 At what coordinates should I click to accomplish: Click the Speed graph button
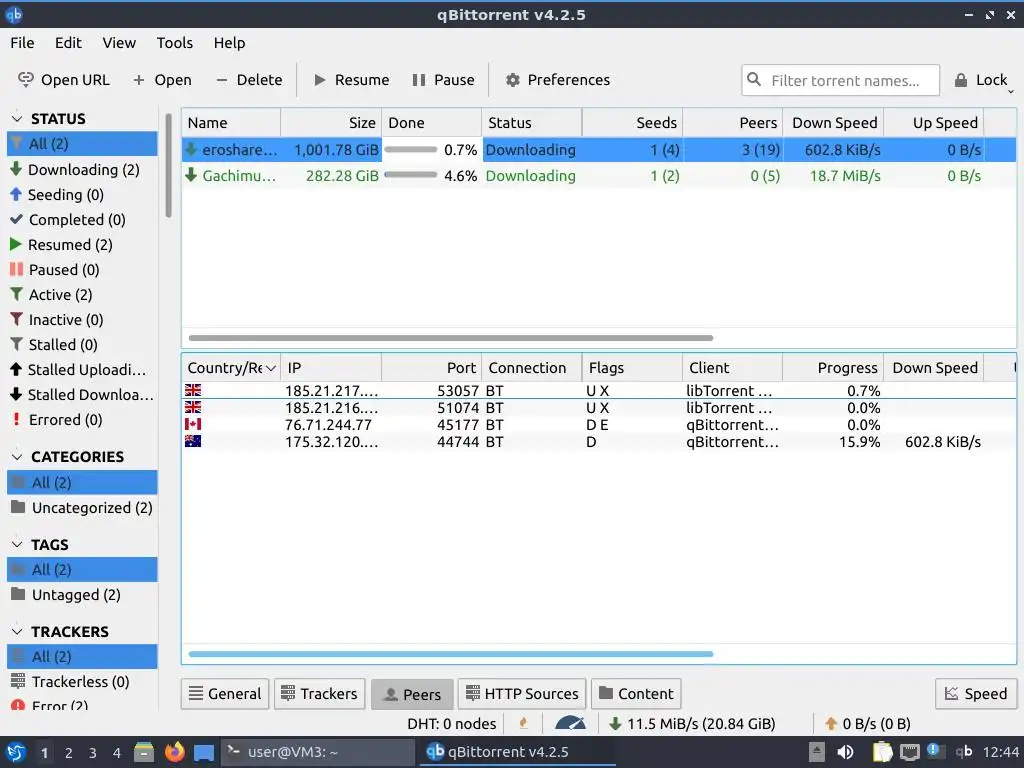click(x=976, y=694)
